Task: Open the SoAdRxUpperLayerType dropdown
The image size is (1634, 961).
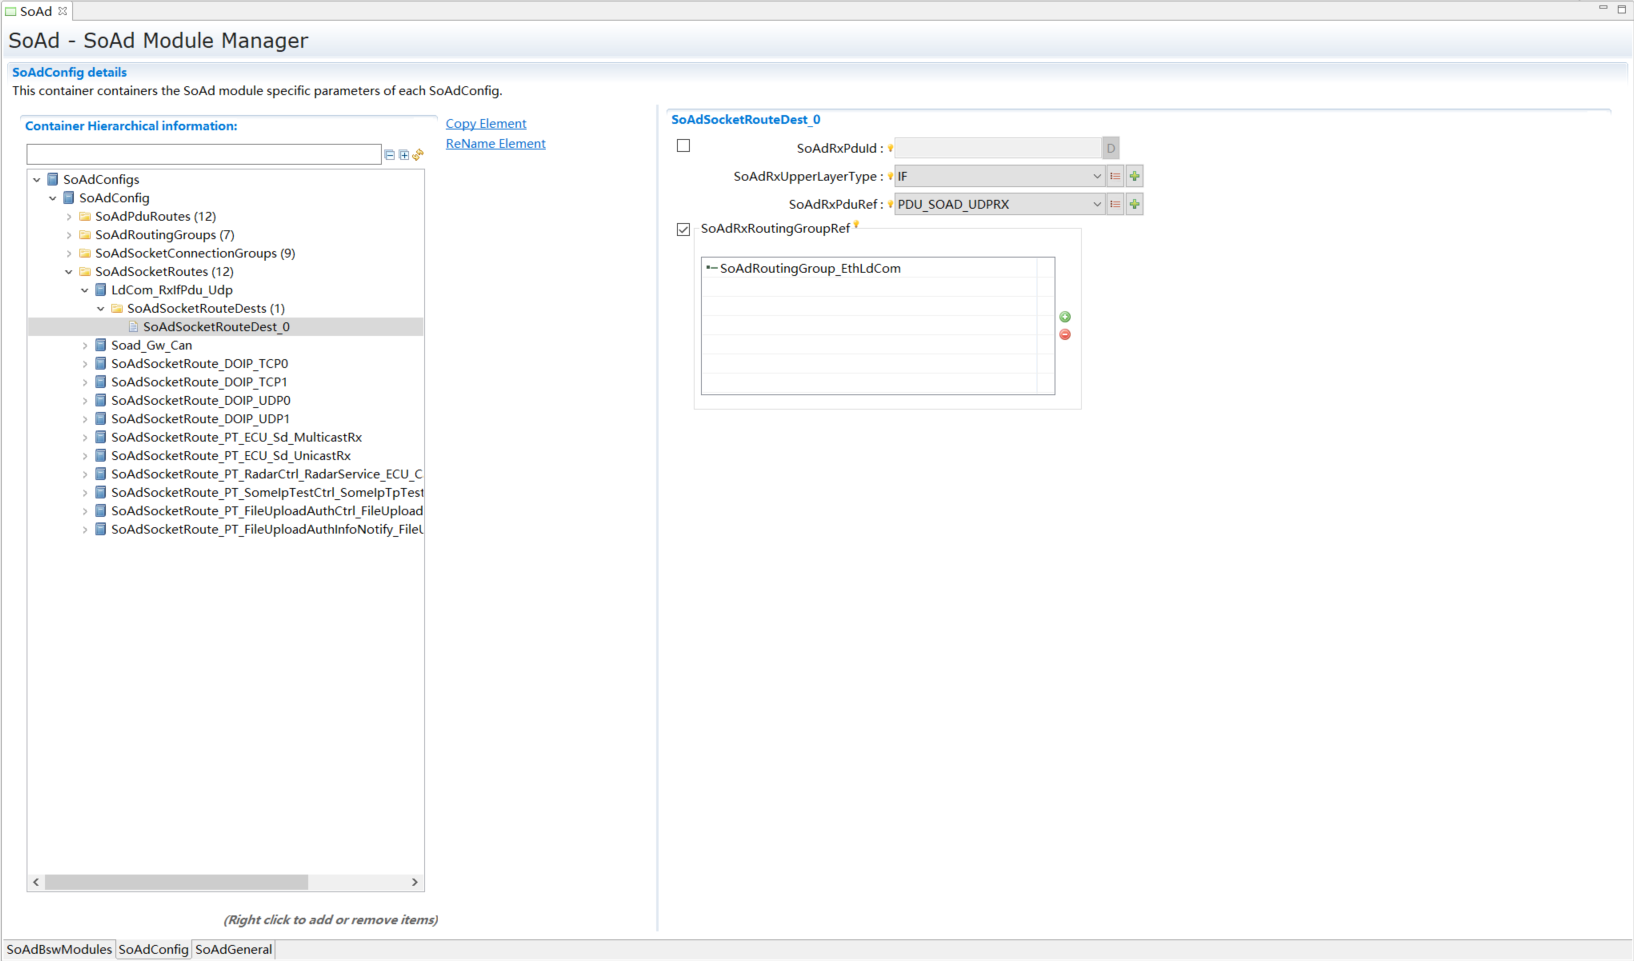Action: tap(1096, 176)
